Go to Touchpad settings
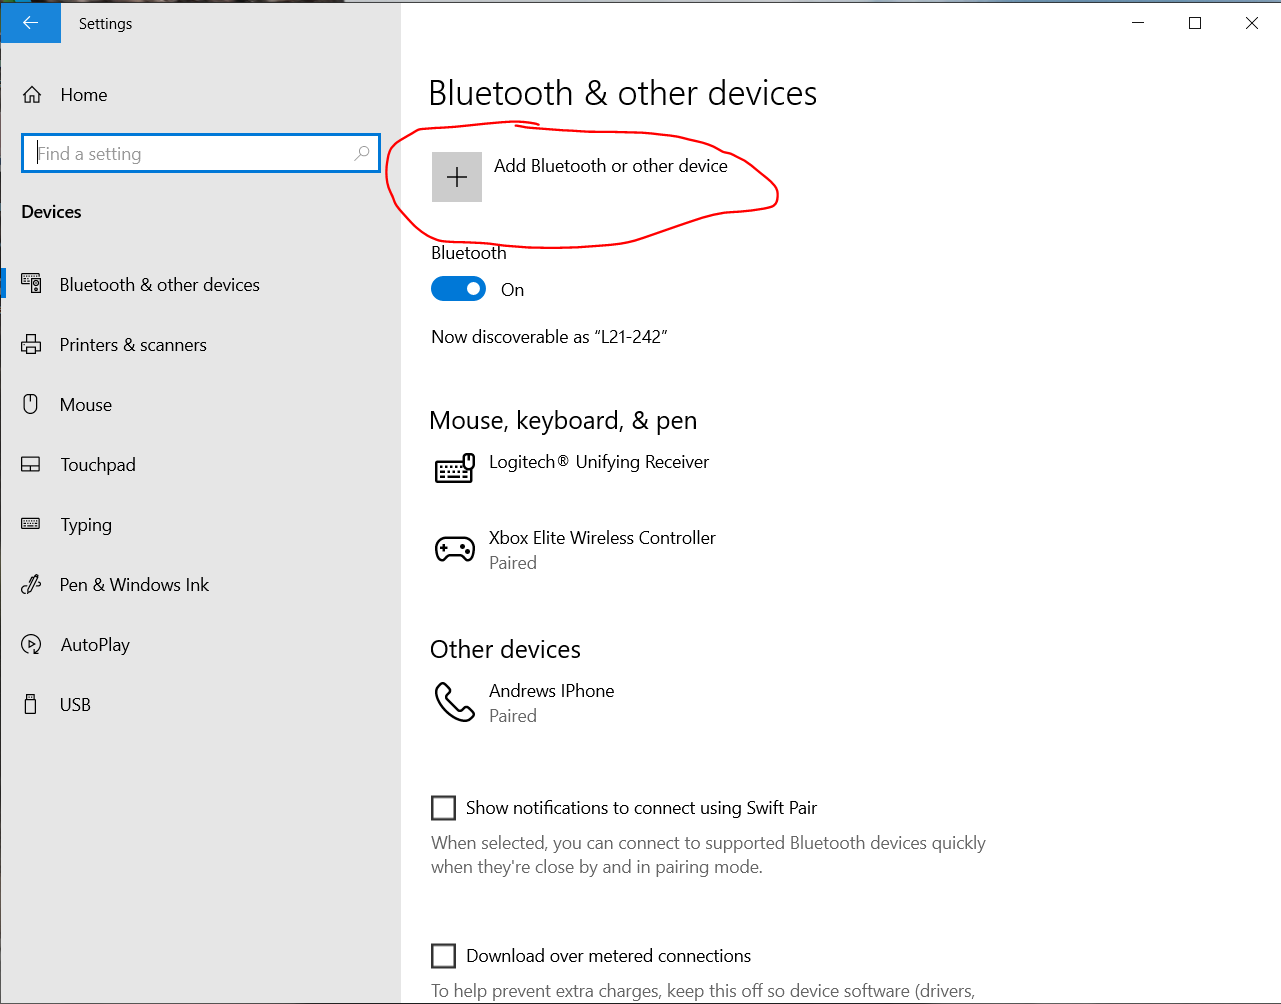Image resolution: width=1281 pixels, height=1004 pixels. point(97,465)
